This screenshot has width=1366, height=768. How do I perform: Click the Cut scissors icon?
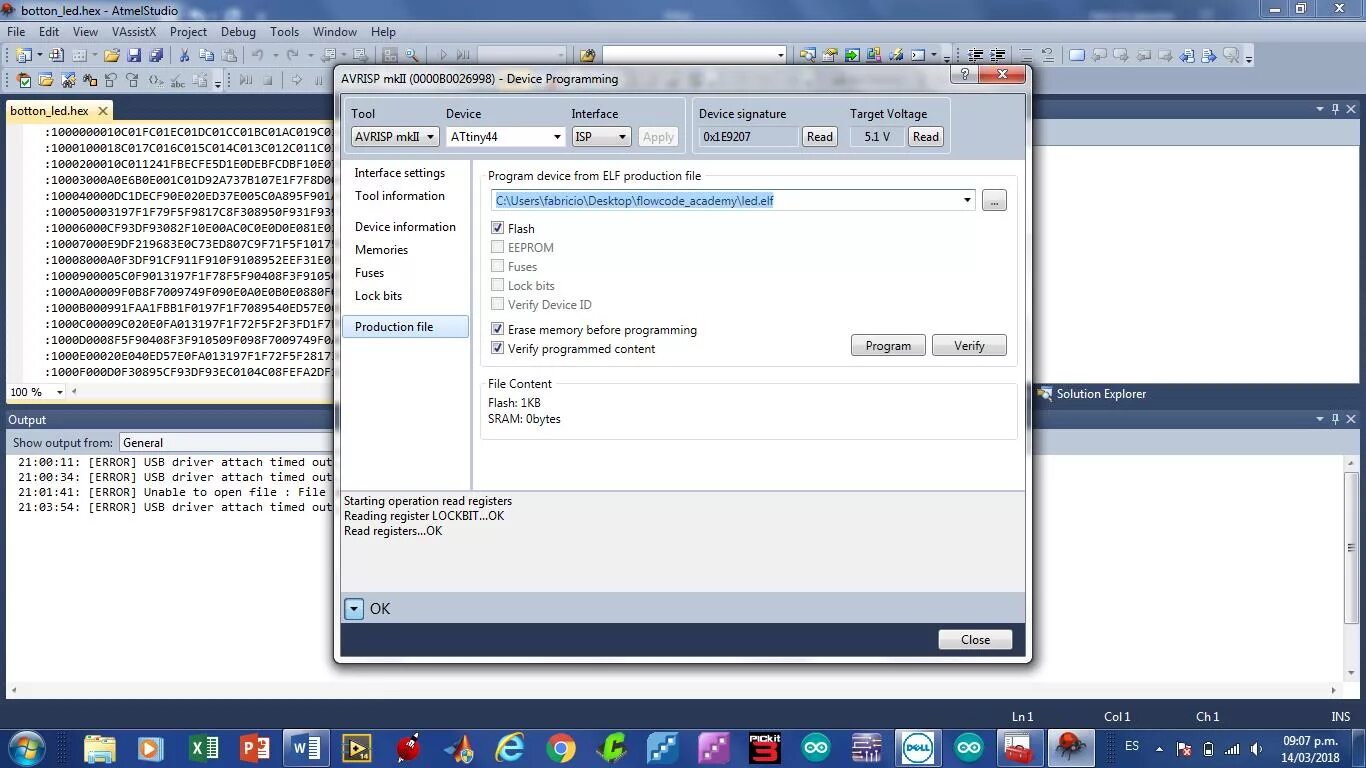point(184,55)
